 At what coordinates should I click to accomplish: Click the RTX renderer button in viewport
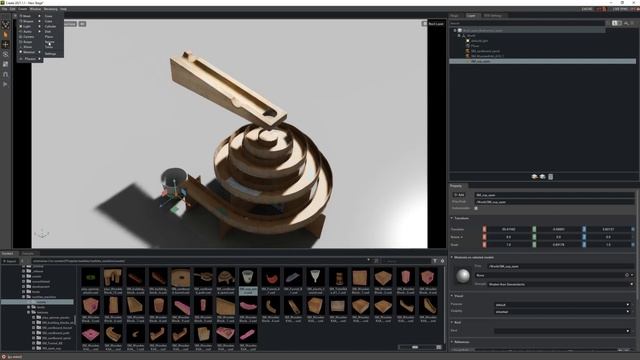pos(70,24)
